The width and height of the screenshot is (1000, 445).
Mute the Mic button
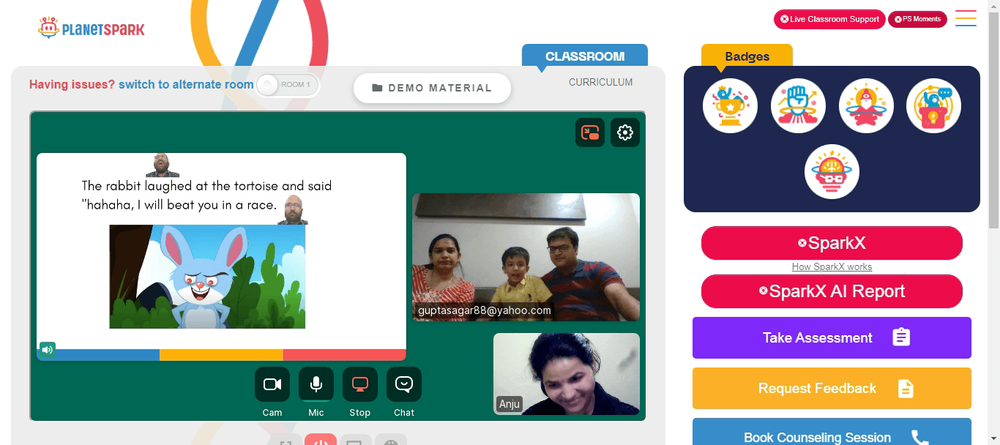[x=316, y=384]
